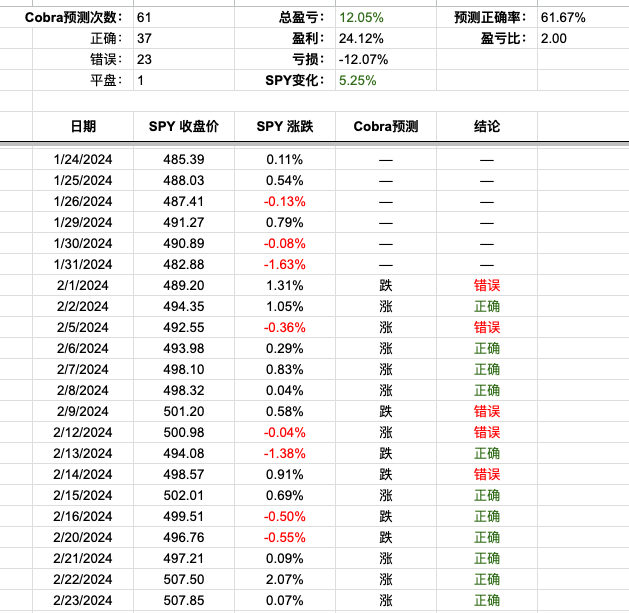629x613 pixels.
Task: Select closing price 494.08
Action: click(x=184, y=453)
